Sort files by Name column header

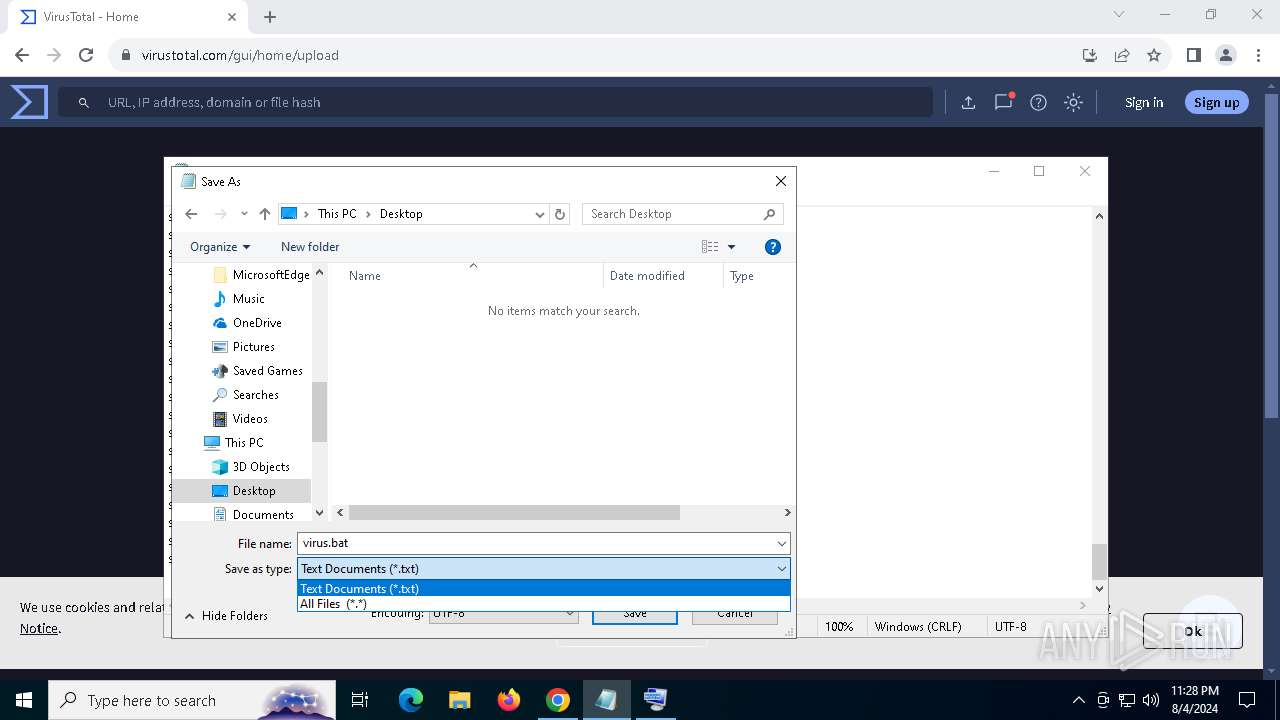365,276
